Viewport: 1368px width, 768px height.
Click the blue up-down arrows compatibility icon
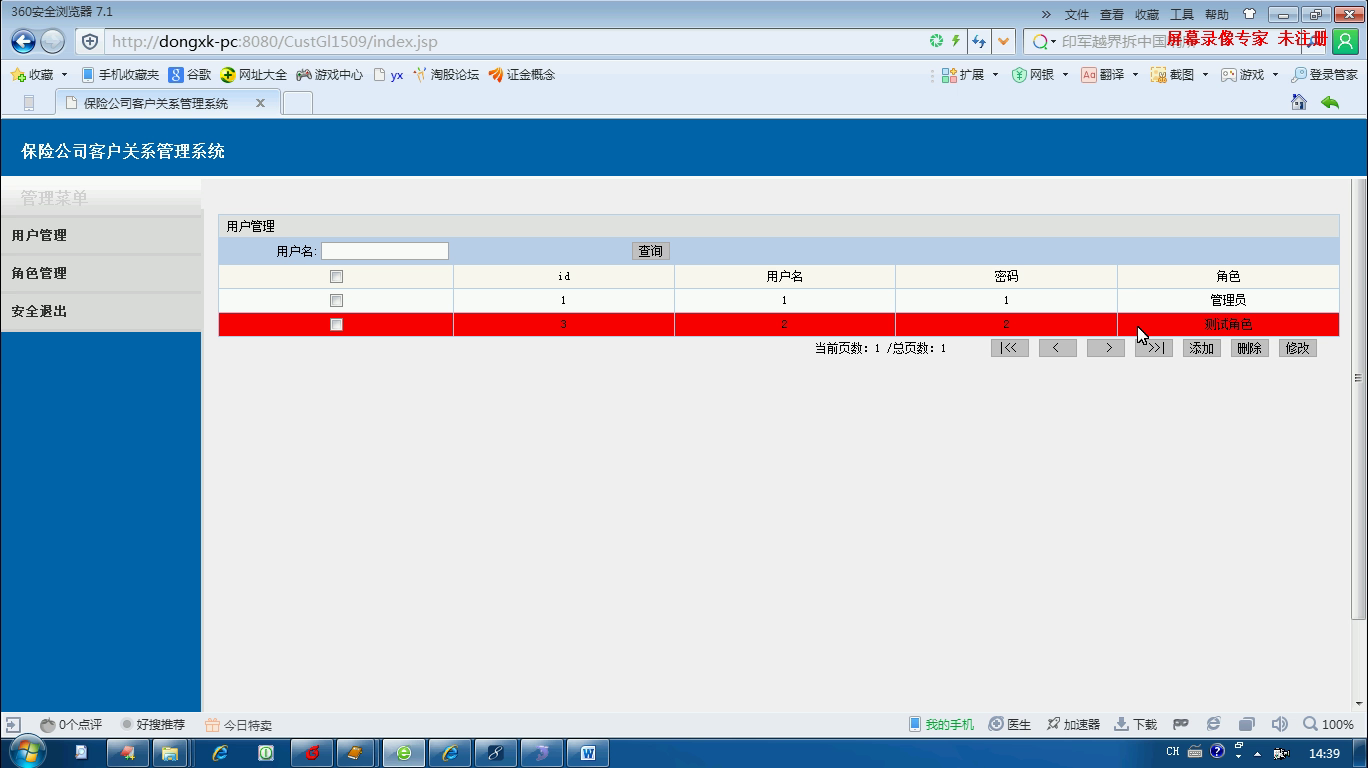[x=978, y=41]
